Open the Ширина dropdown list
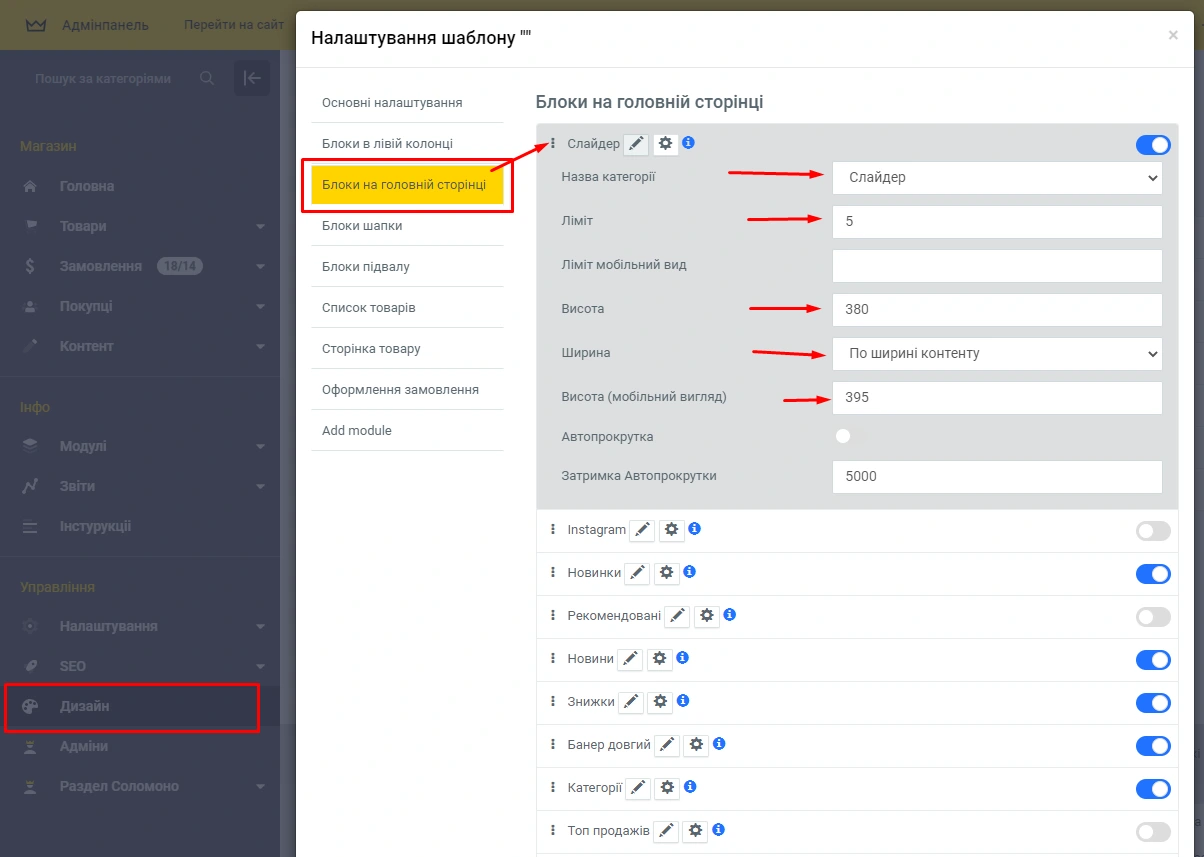1204x857 pixels. tap(996, 353)
